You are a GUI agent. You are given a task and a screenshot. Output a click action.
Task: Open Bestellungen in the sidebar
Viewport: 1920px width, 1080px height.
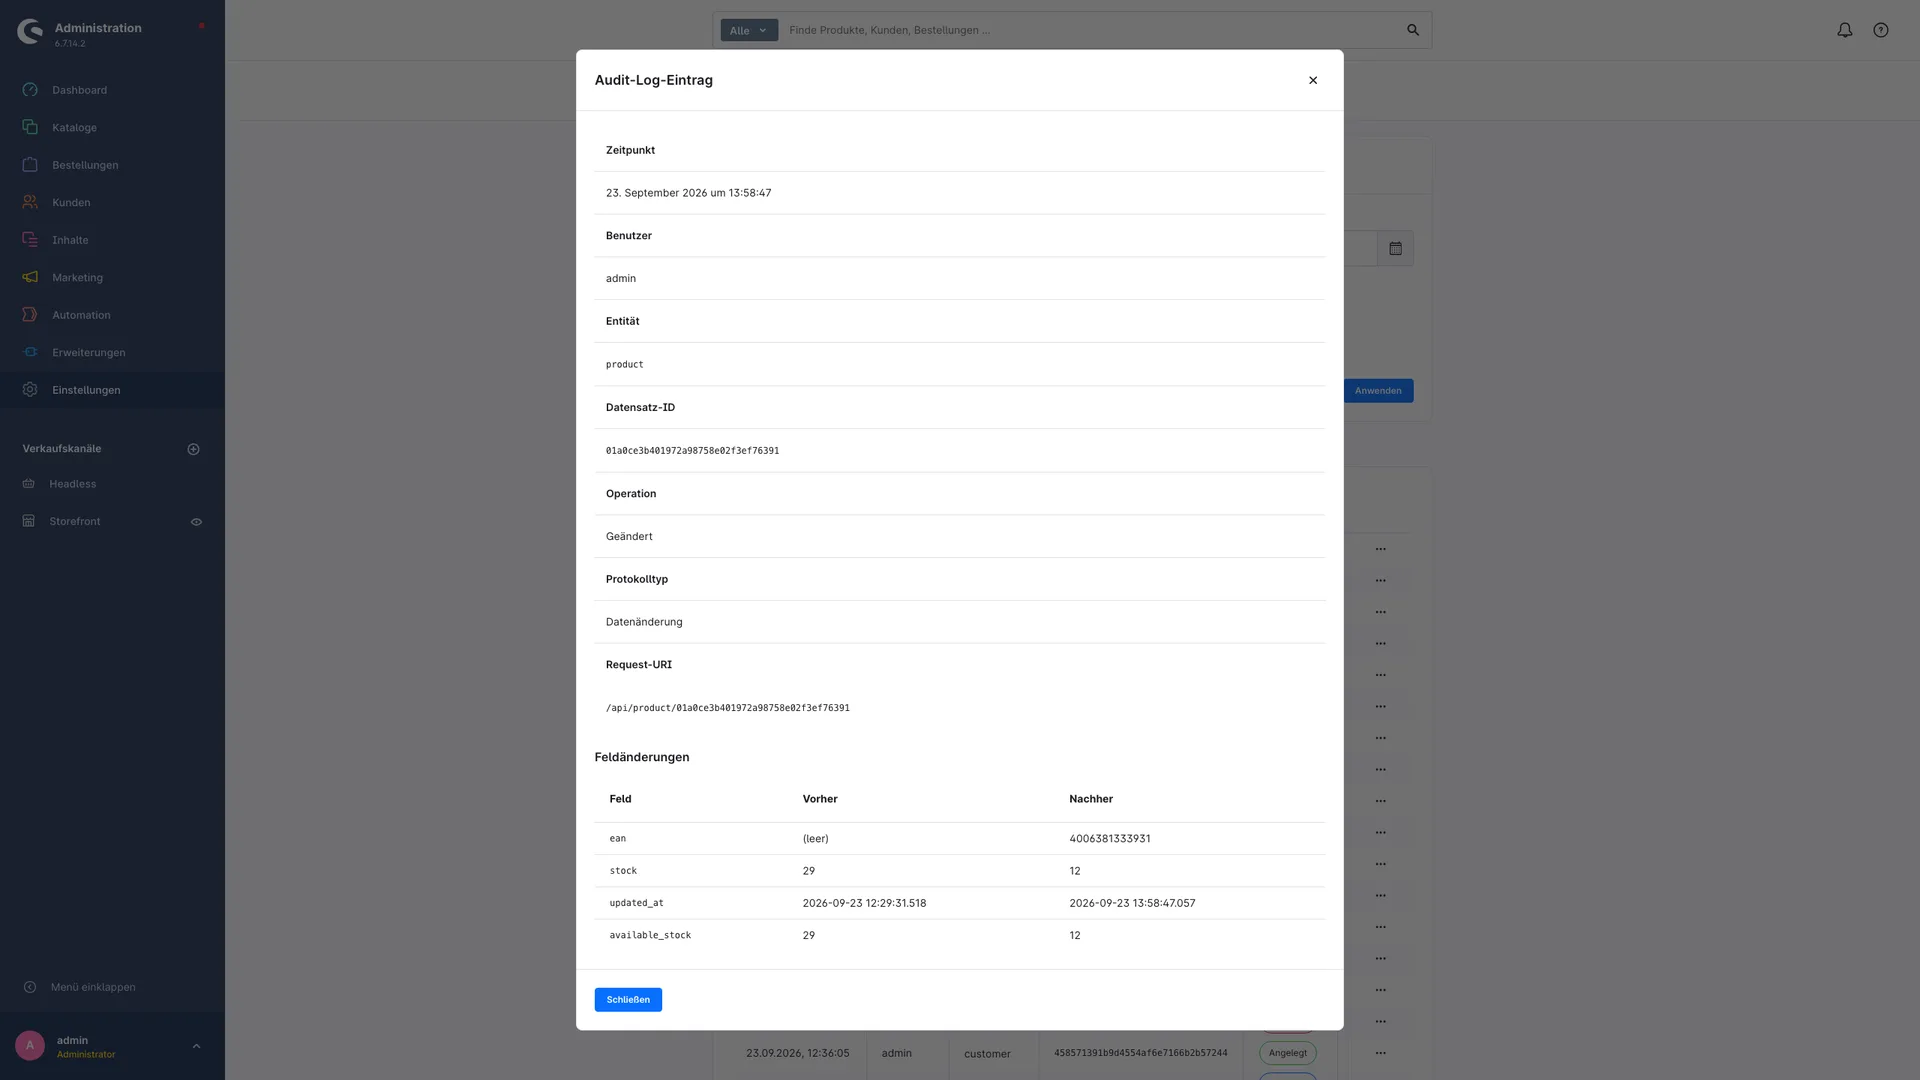click(x=85, y=165)
